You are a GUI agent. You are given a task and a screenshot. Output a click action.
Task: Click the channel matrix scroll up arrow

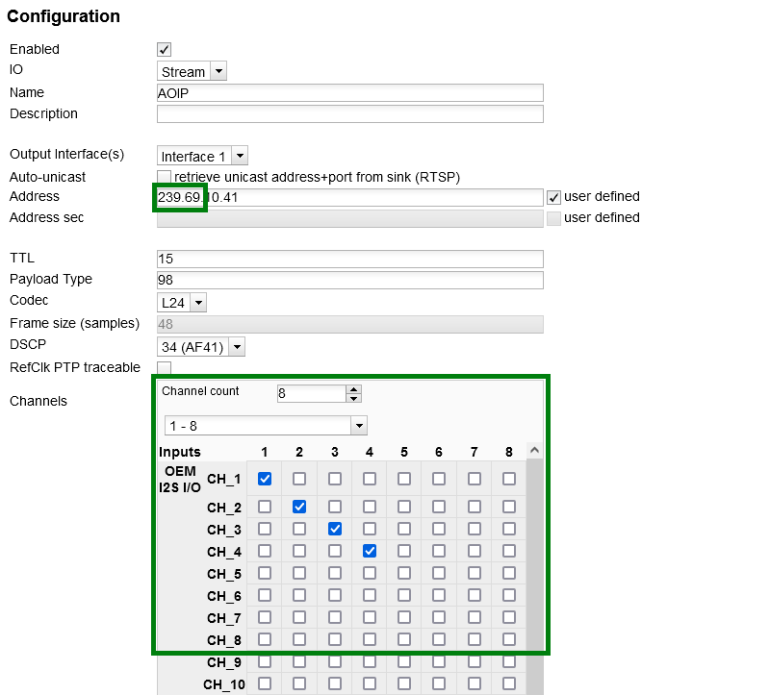tap(535, 450)
